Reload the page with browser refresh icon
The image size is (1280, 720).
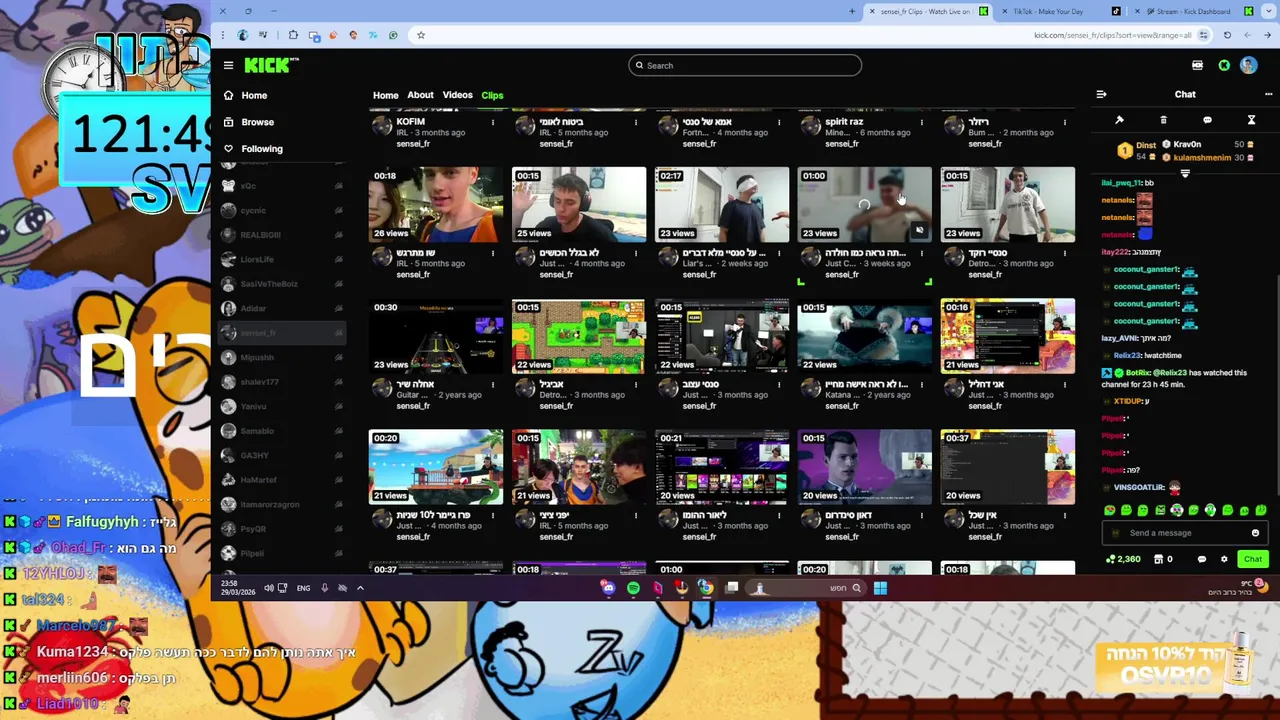tap(1227, 35)
